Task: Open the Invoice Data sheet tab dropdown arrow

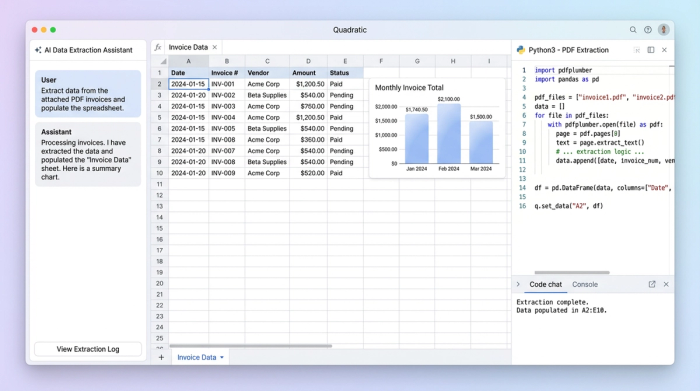Action: coord(222,358)
